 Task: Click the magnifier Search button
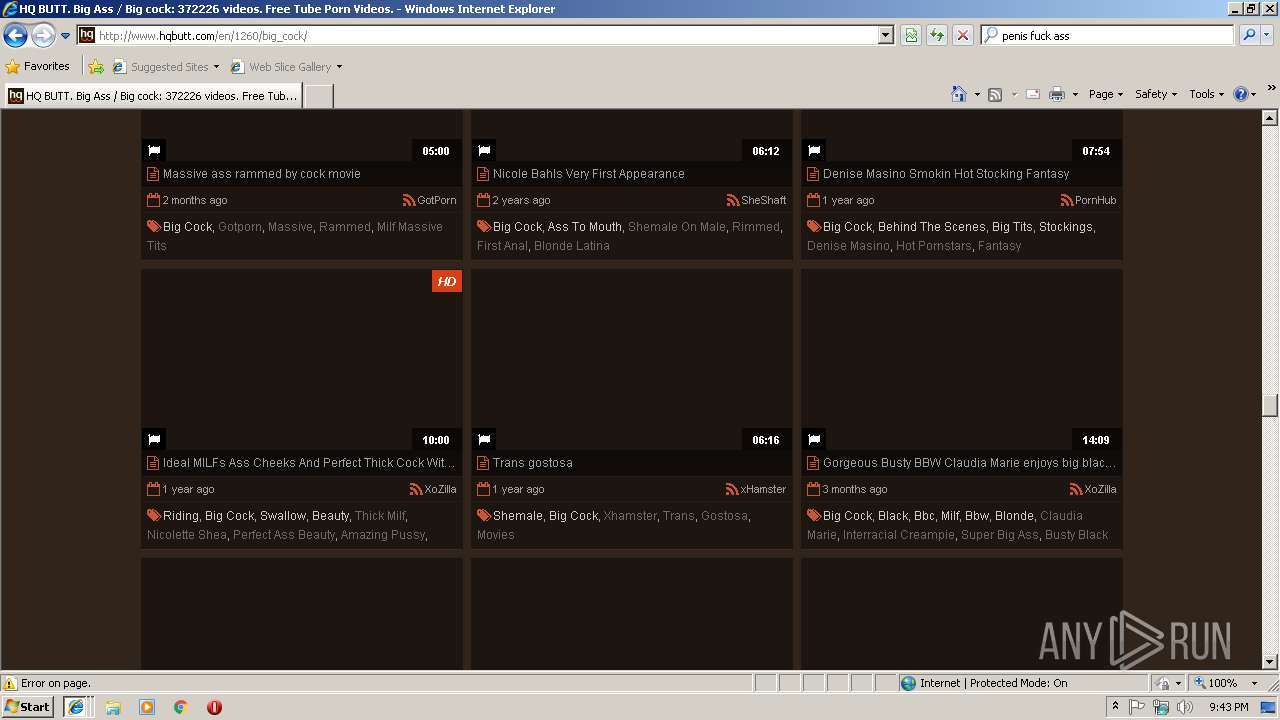pos(1249,35)
